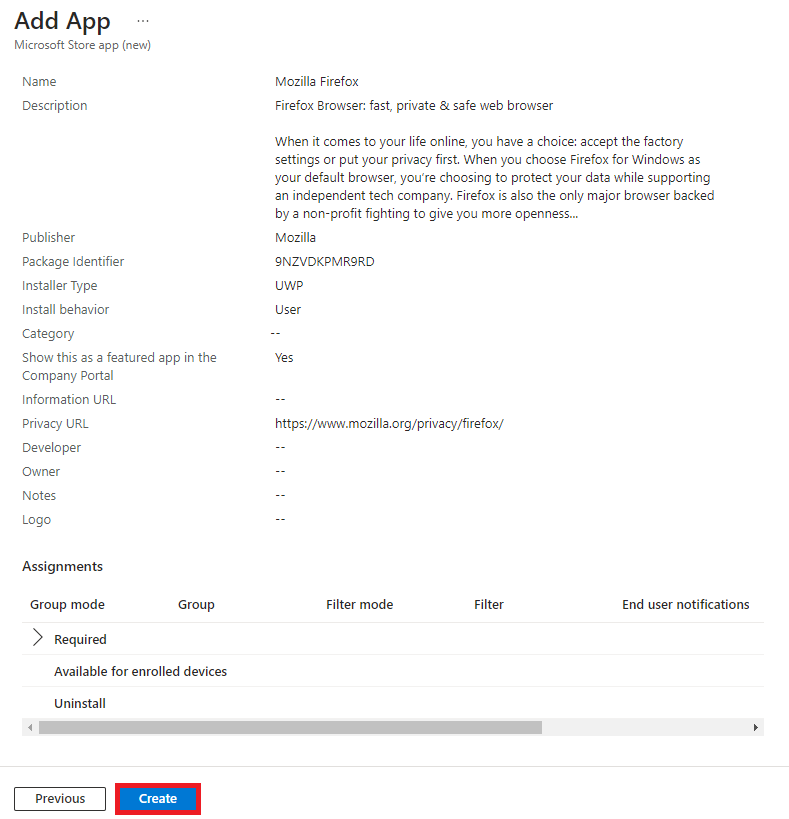The image size is (789, 819).
Task: Click the Filter mode column header
Action: click(360, 604)
